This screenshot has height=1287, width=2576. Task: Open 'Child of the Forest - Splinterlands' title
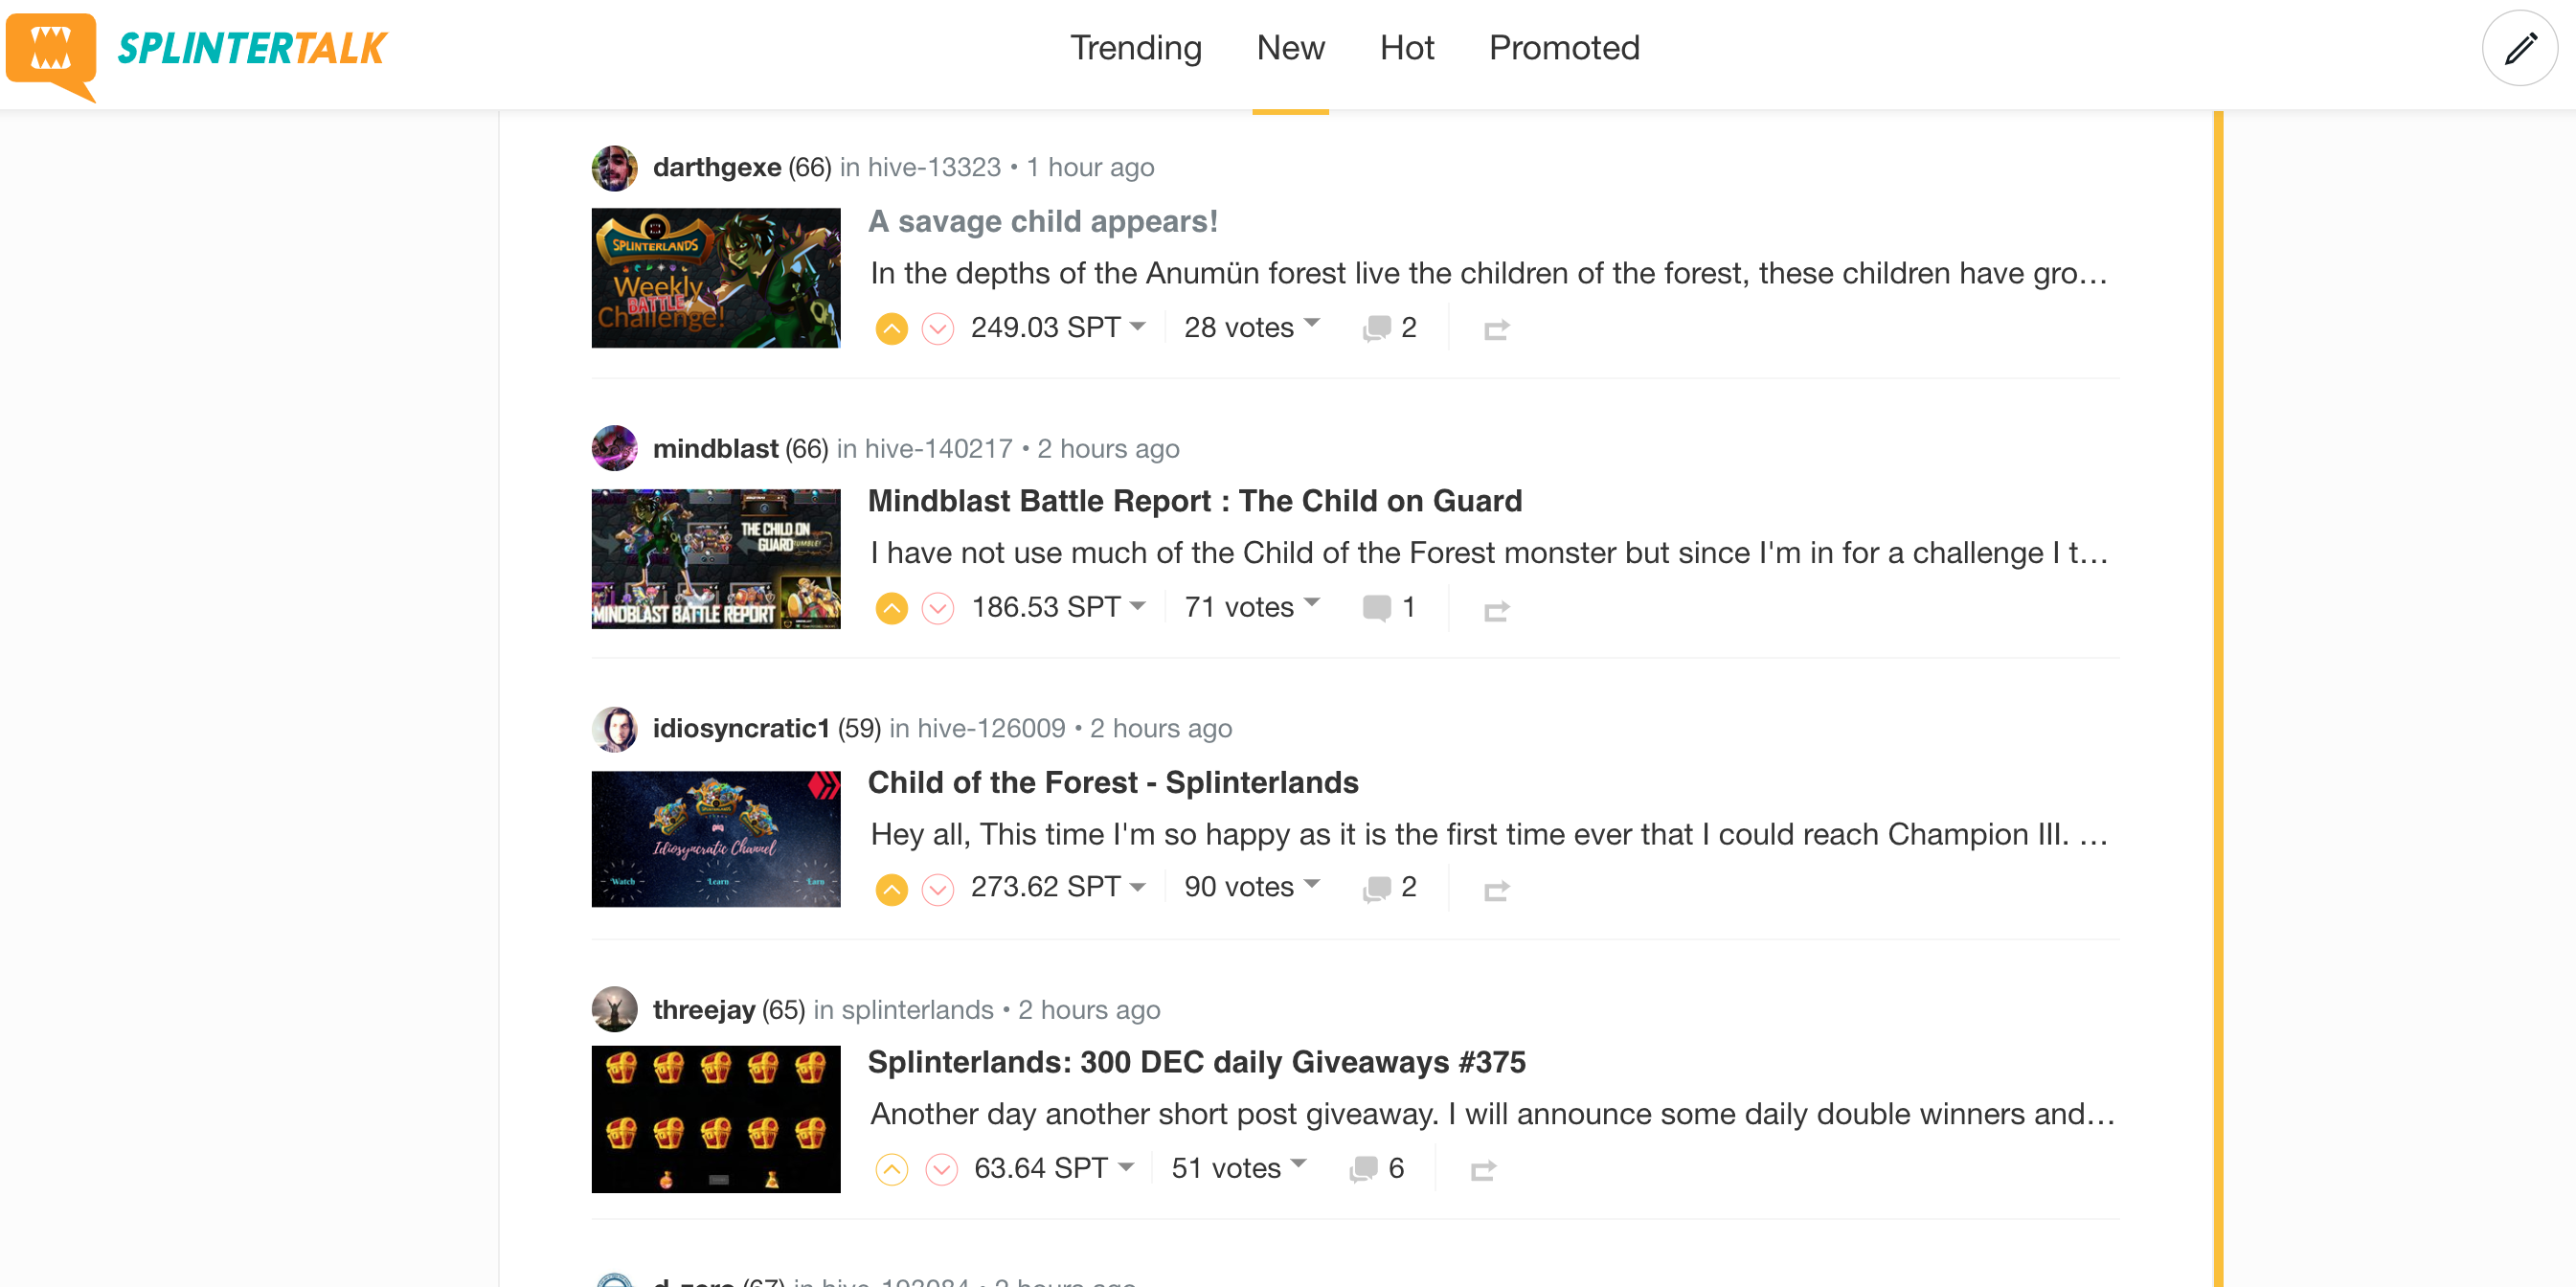click(1112, 782)
